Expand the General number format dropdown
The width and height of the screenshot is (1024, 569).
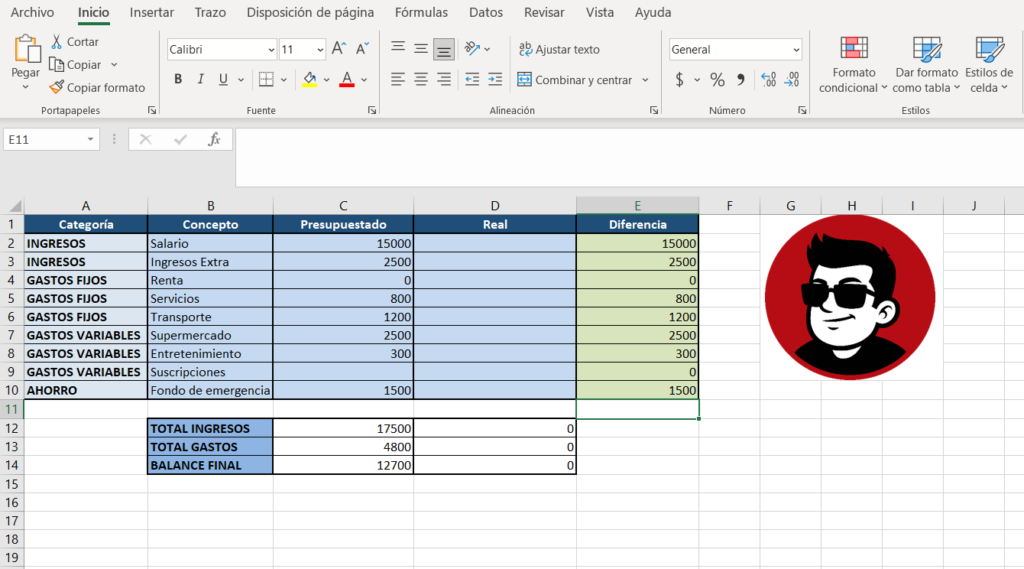coord(796,50)
